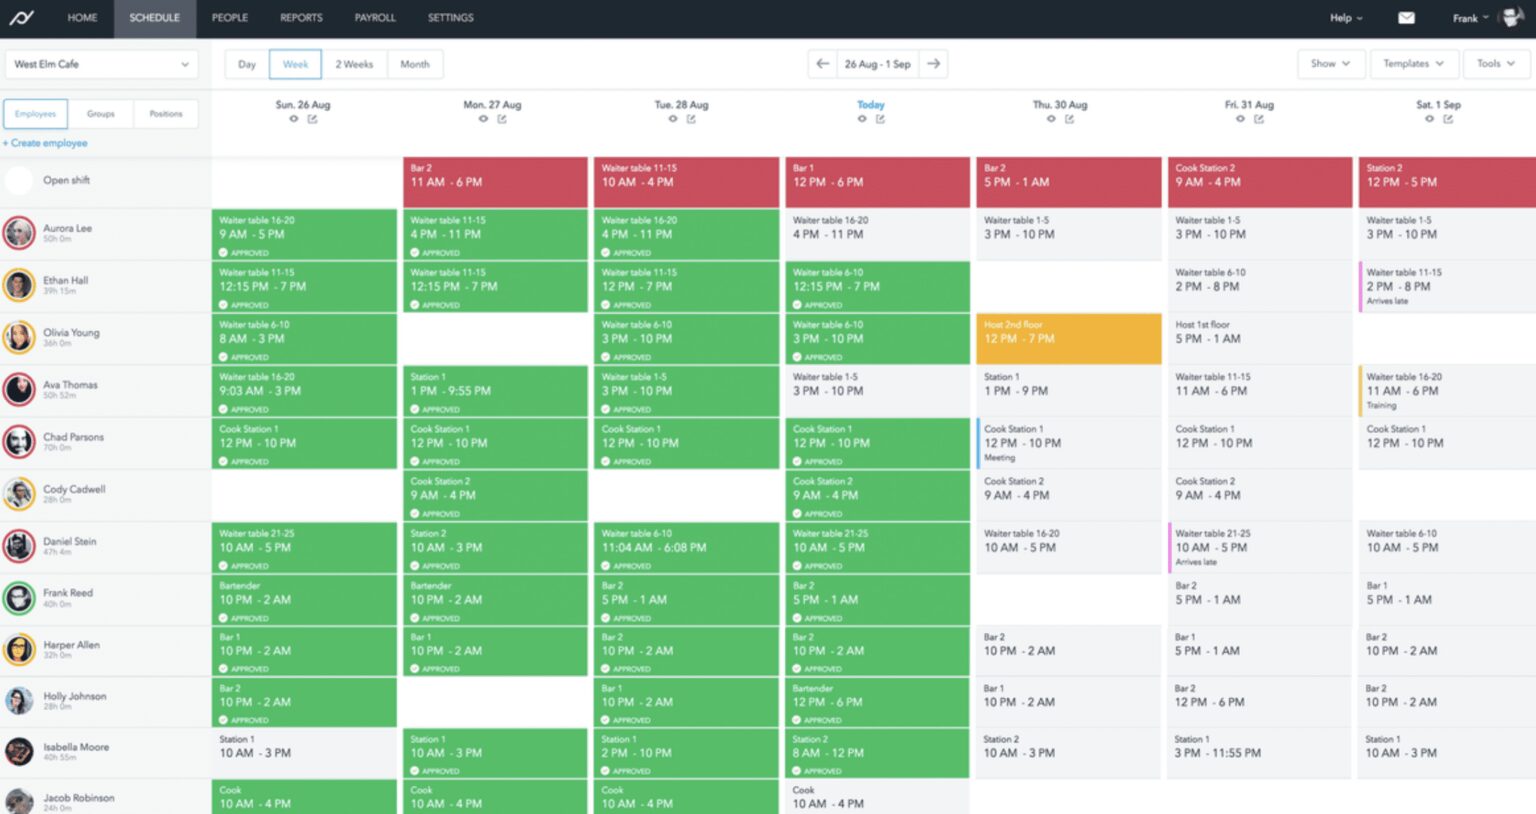Toggle eye visibility for Sun. 26 Aug
The image size is (1536, 814).
click(x=294, y=119)
